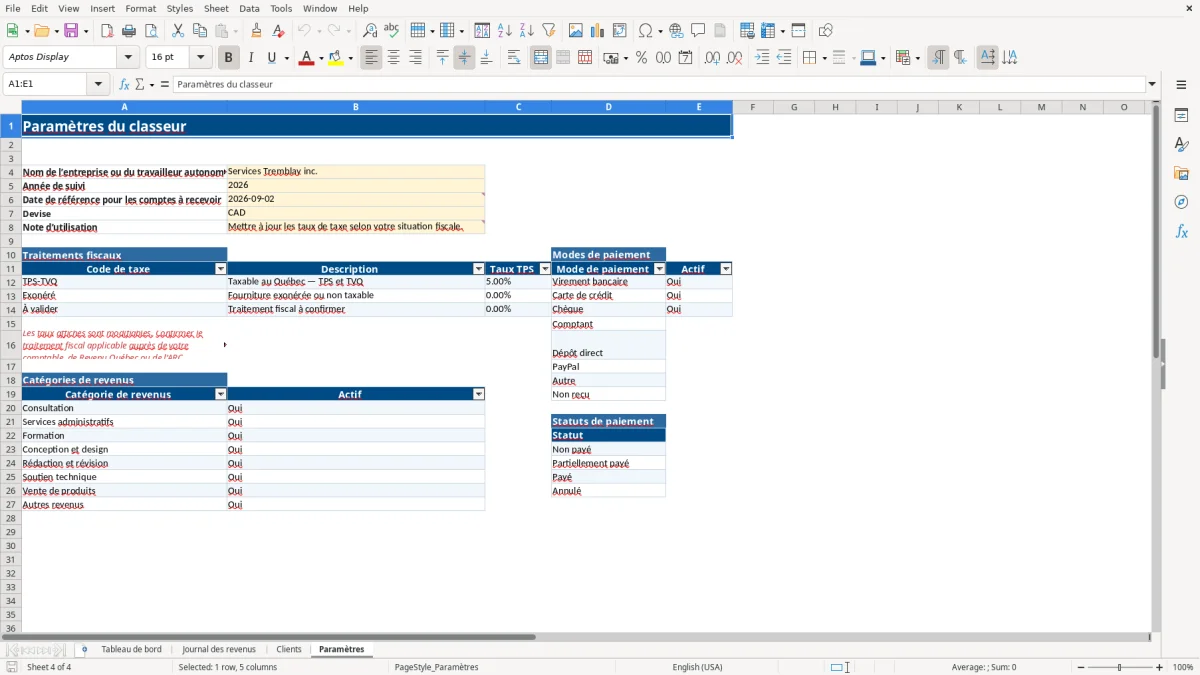
Task: Click the formula bar input line
Action: coord(659,85)
